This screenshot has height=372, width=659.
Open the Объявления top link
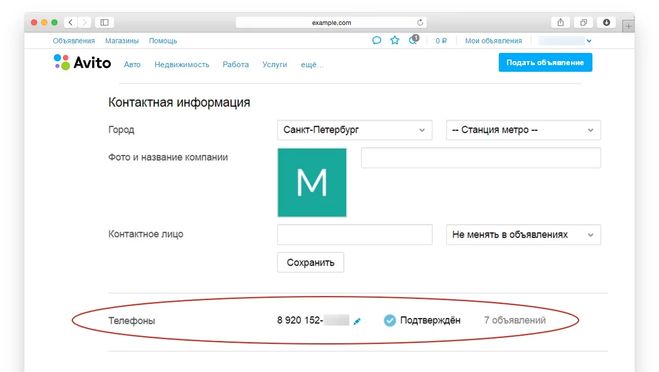pyautogui.click(x=74, y=41)
